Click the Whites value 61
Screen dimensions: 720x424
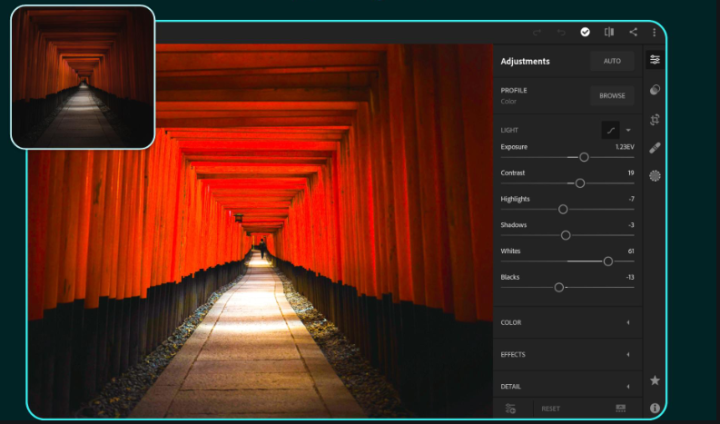pyautogui.click(x=631, y=251)
